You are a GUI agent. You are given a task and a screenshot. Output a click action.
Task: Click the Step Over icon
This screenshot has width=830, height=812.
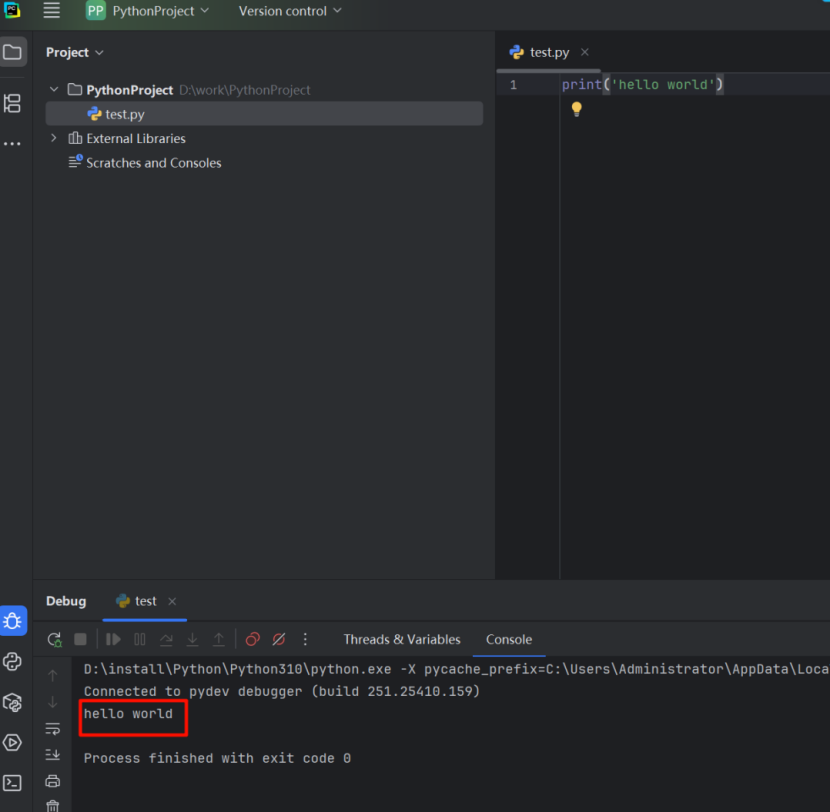click(166, 639)
